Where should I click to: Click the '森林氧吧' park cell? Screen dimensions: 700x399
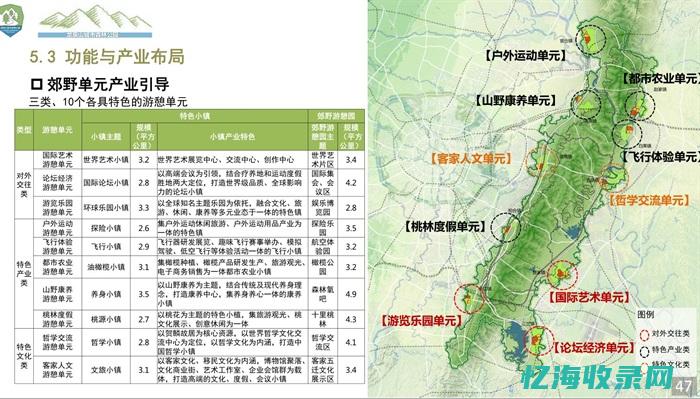point(323,294)
